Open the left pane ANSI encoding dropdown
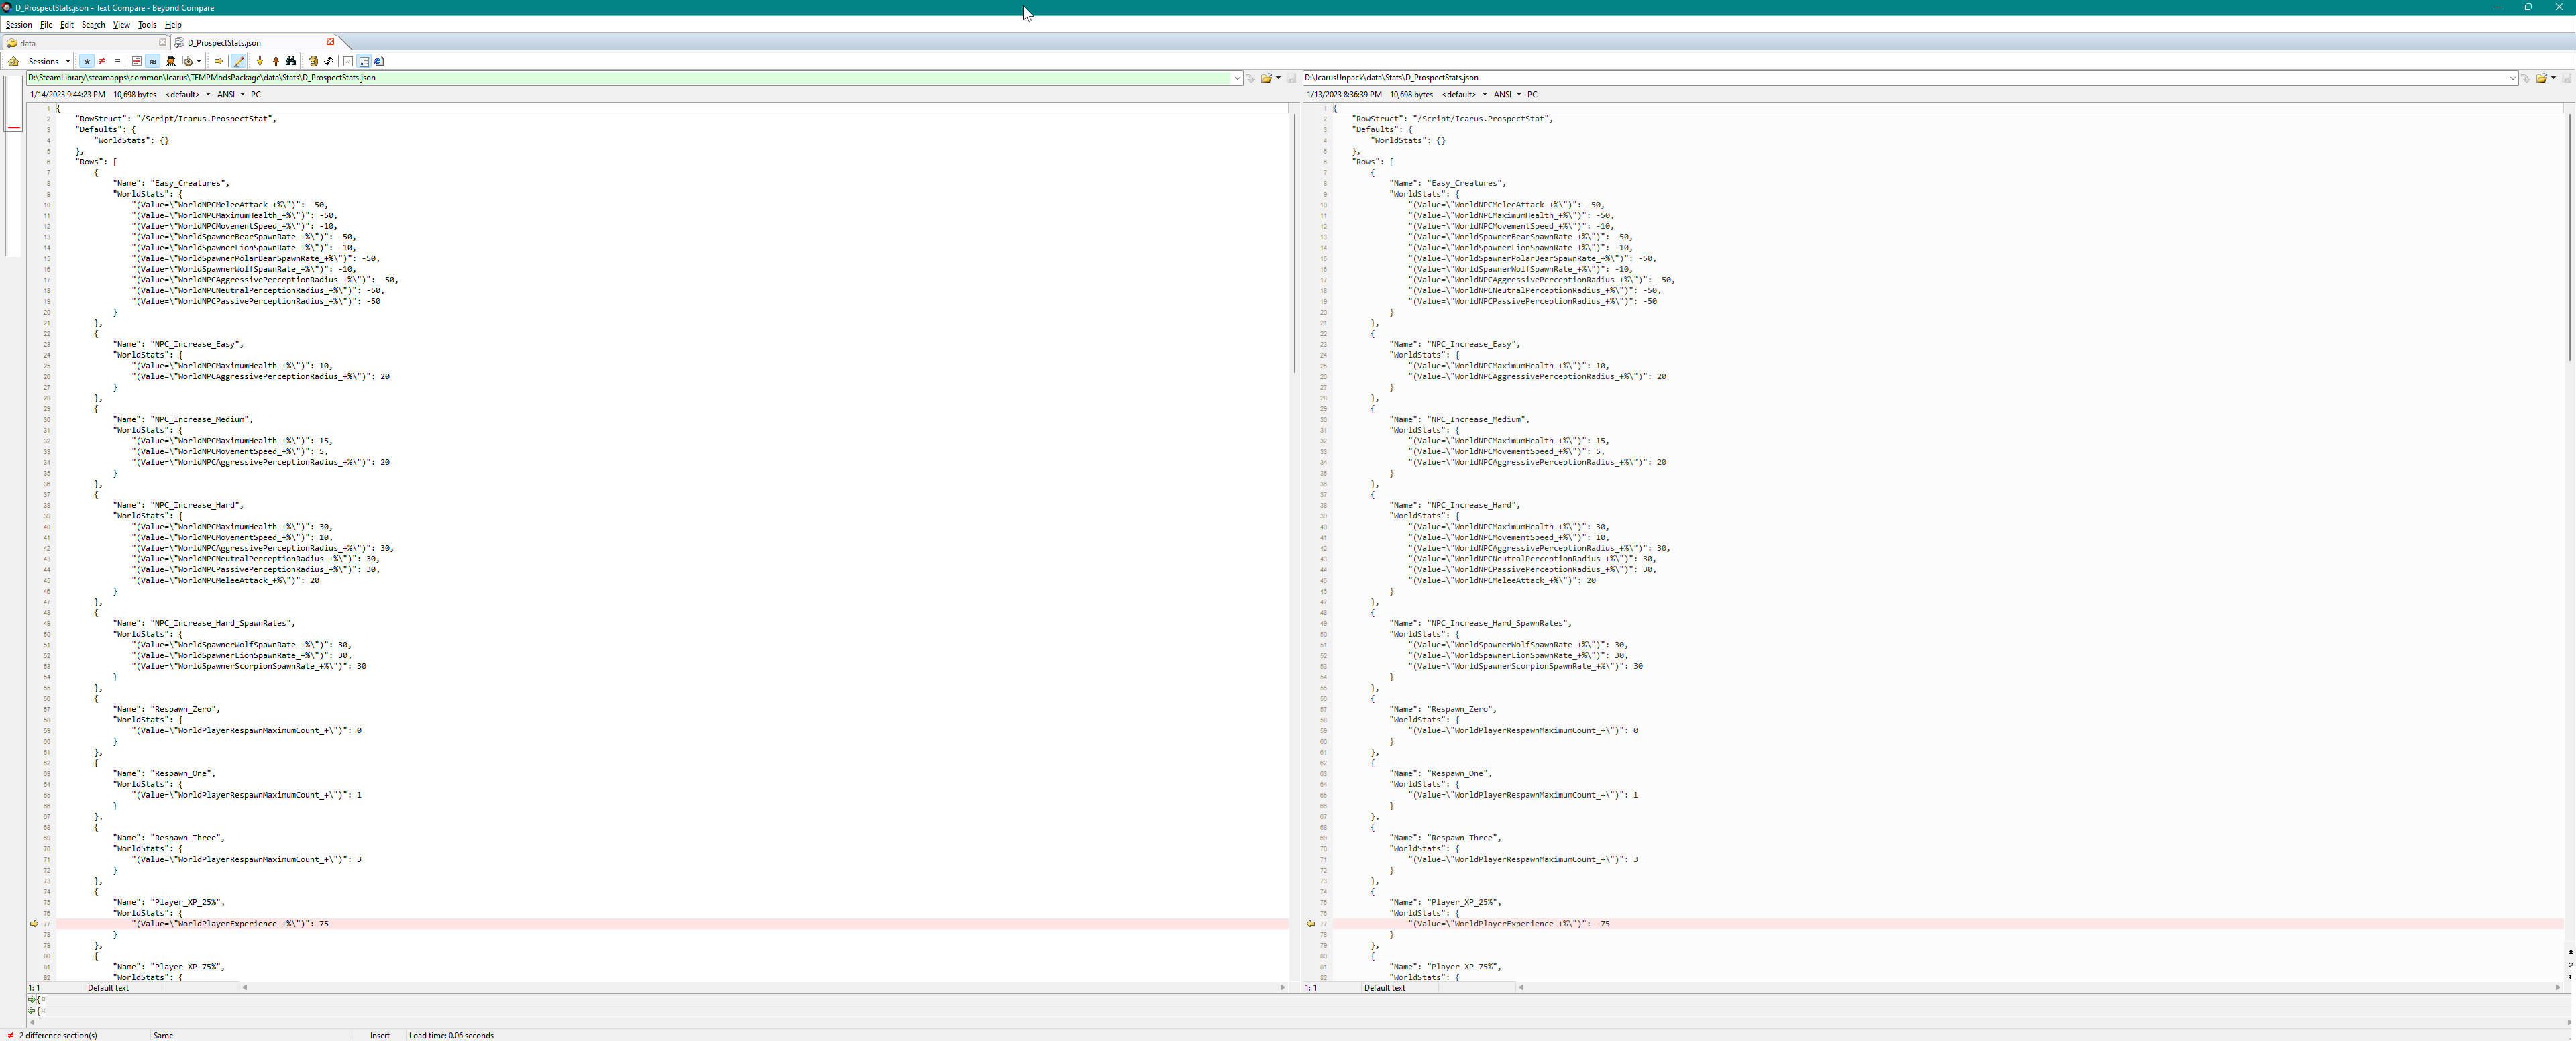The image size is (2576, 1041). pos(231,94)
